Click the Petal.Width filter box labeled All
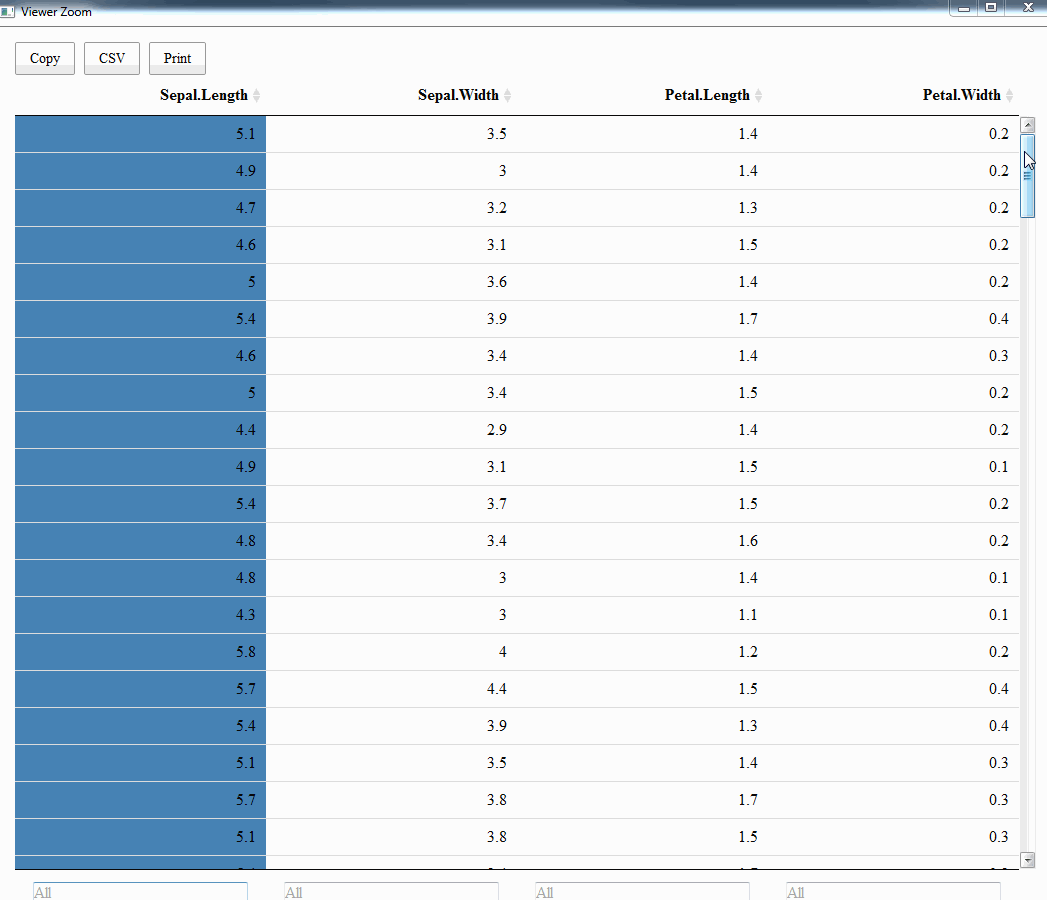The width and height of the screenshot is (1047, 900). 893,890
